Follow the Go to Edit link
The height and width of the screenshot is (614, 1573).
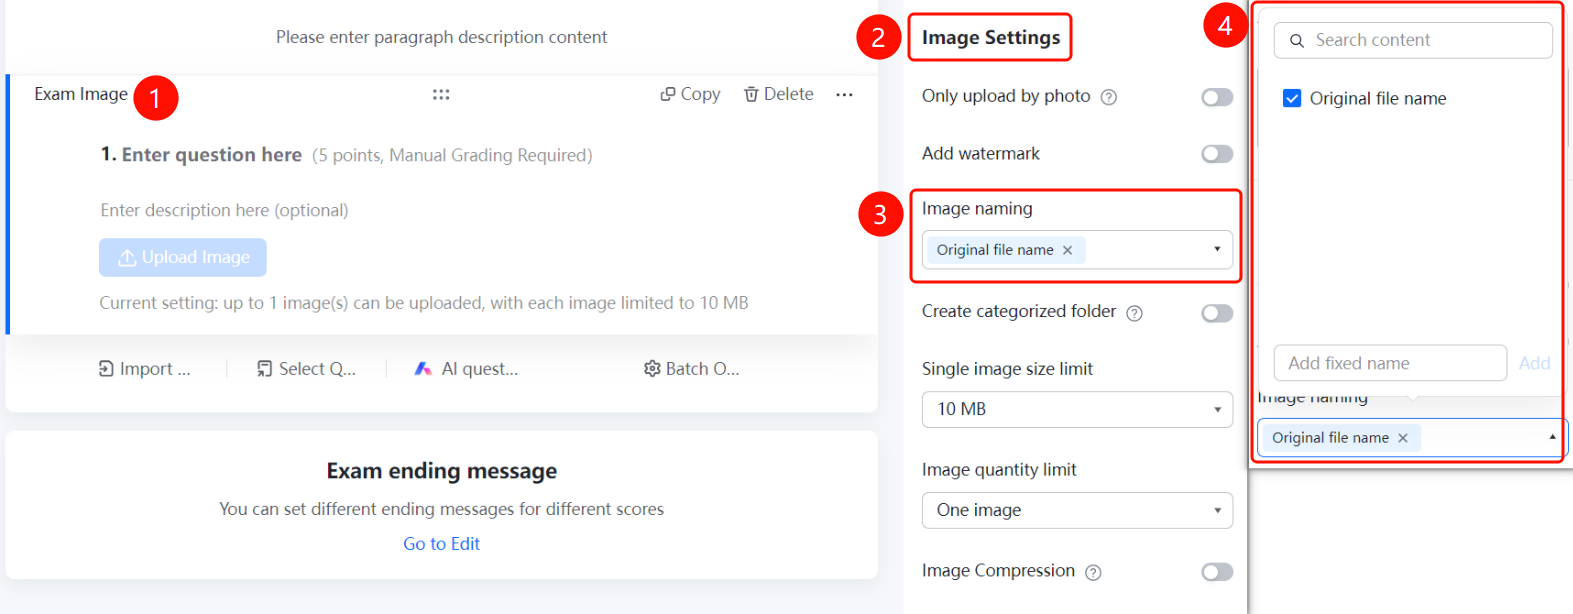click(x=441, y=544)
